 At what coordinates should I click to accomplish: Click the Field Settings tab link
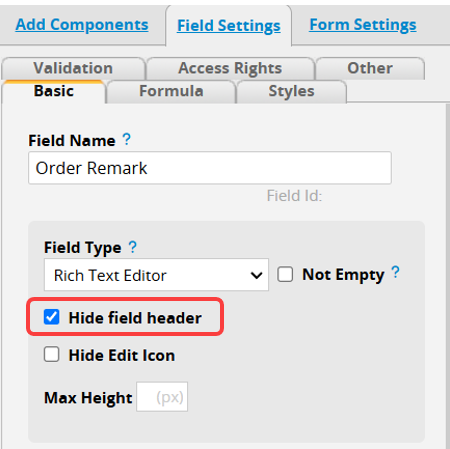tap(229, 26)
